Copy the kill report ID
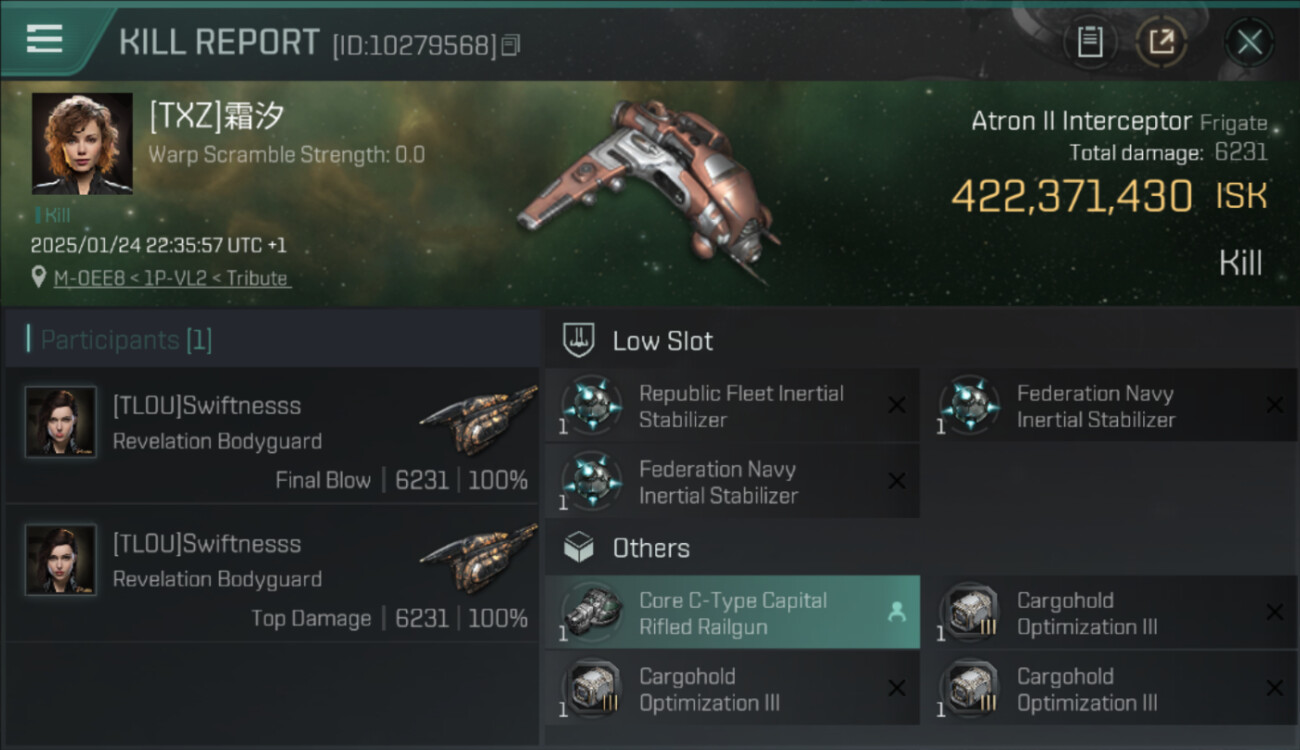 511,45
